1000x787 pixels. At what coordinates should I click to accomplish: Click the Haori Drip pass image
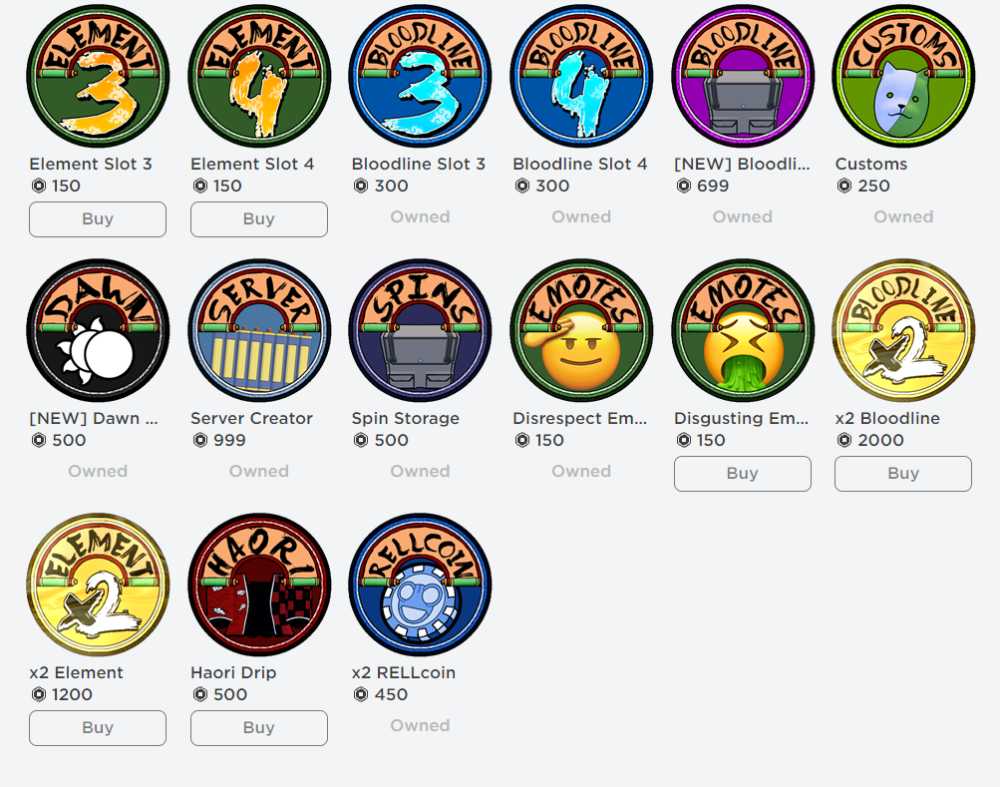point(259,585)
